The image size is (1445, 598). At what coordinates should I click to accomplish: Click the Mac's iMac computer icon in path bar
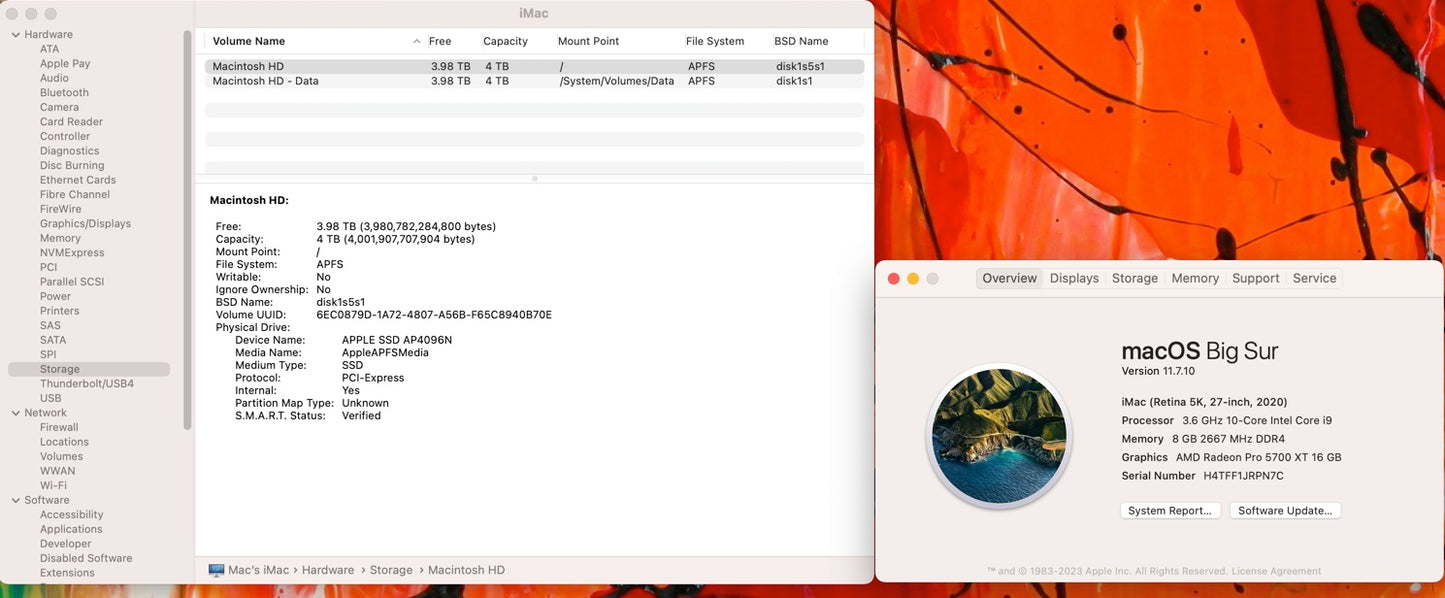pyautogui.click(x=216, y=570)
